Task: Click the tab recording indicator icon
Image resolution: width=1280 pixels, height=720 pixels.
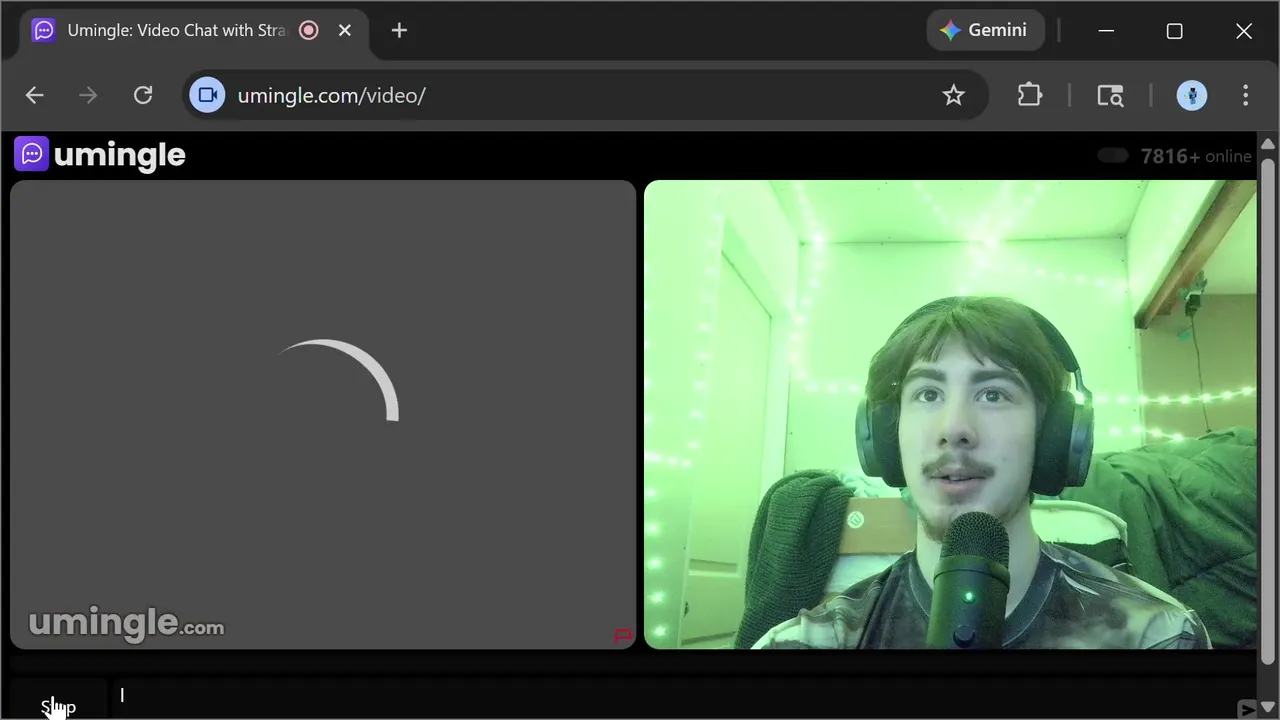Action: [309, 30]
